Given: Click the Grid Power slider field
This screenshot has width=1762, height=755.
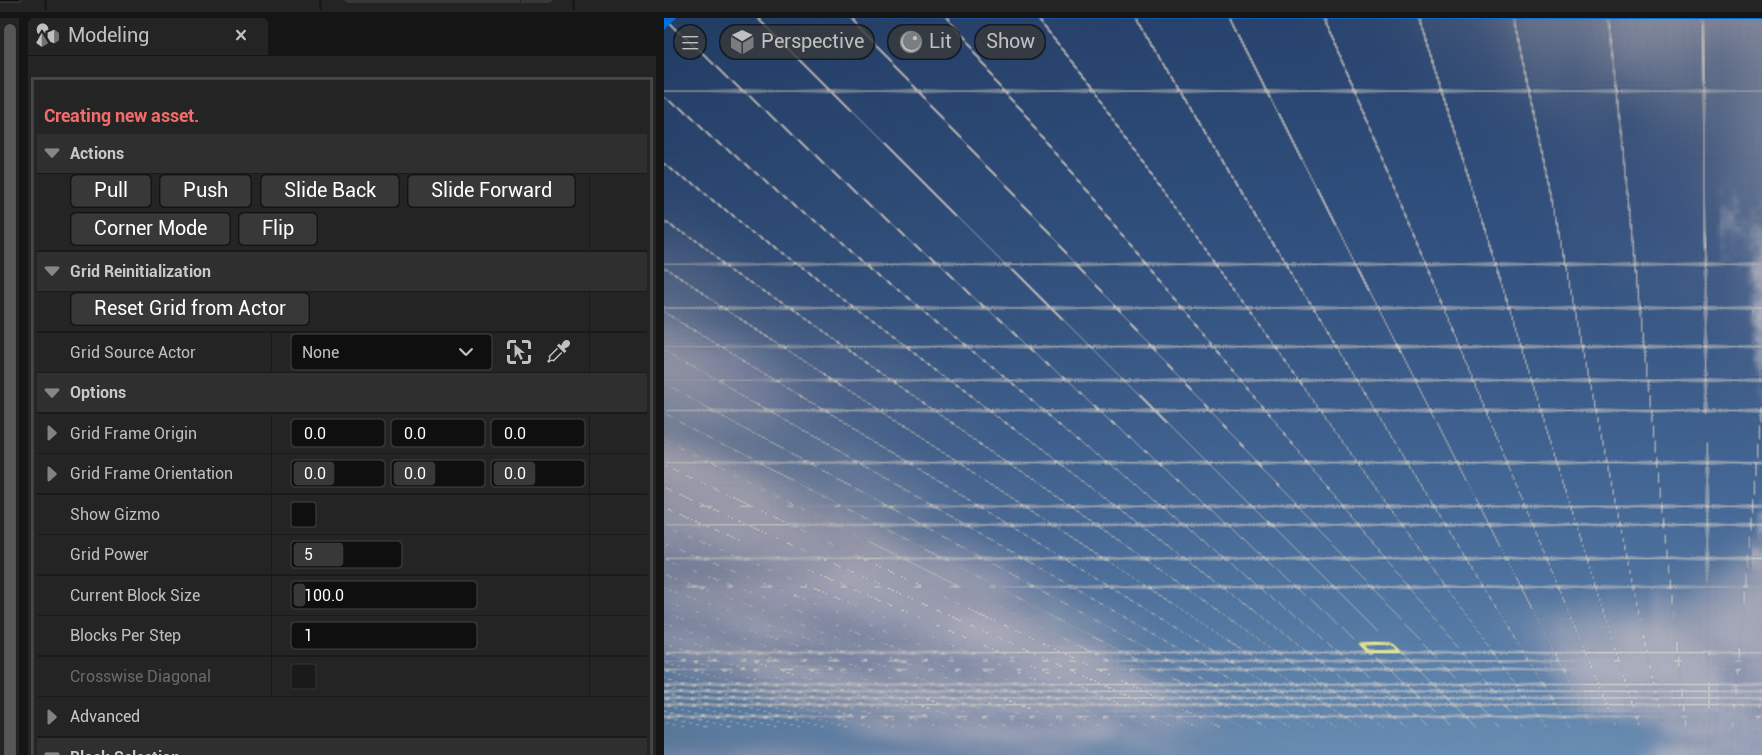Looking at the screenshot, I should [346, 554].
